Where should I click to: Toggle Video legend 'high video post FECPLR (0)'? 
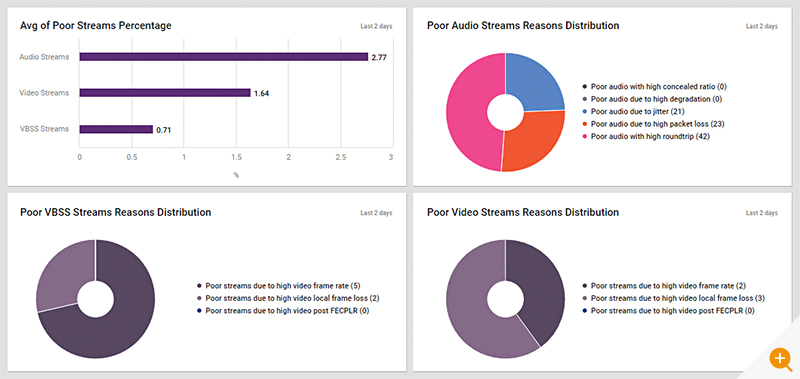[668, 311]
